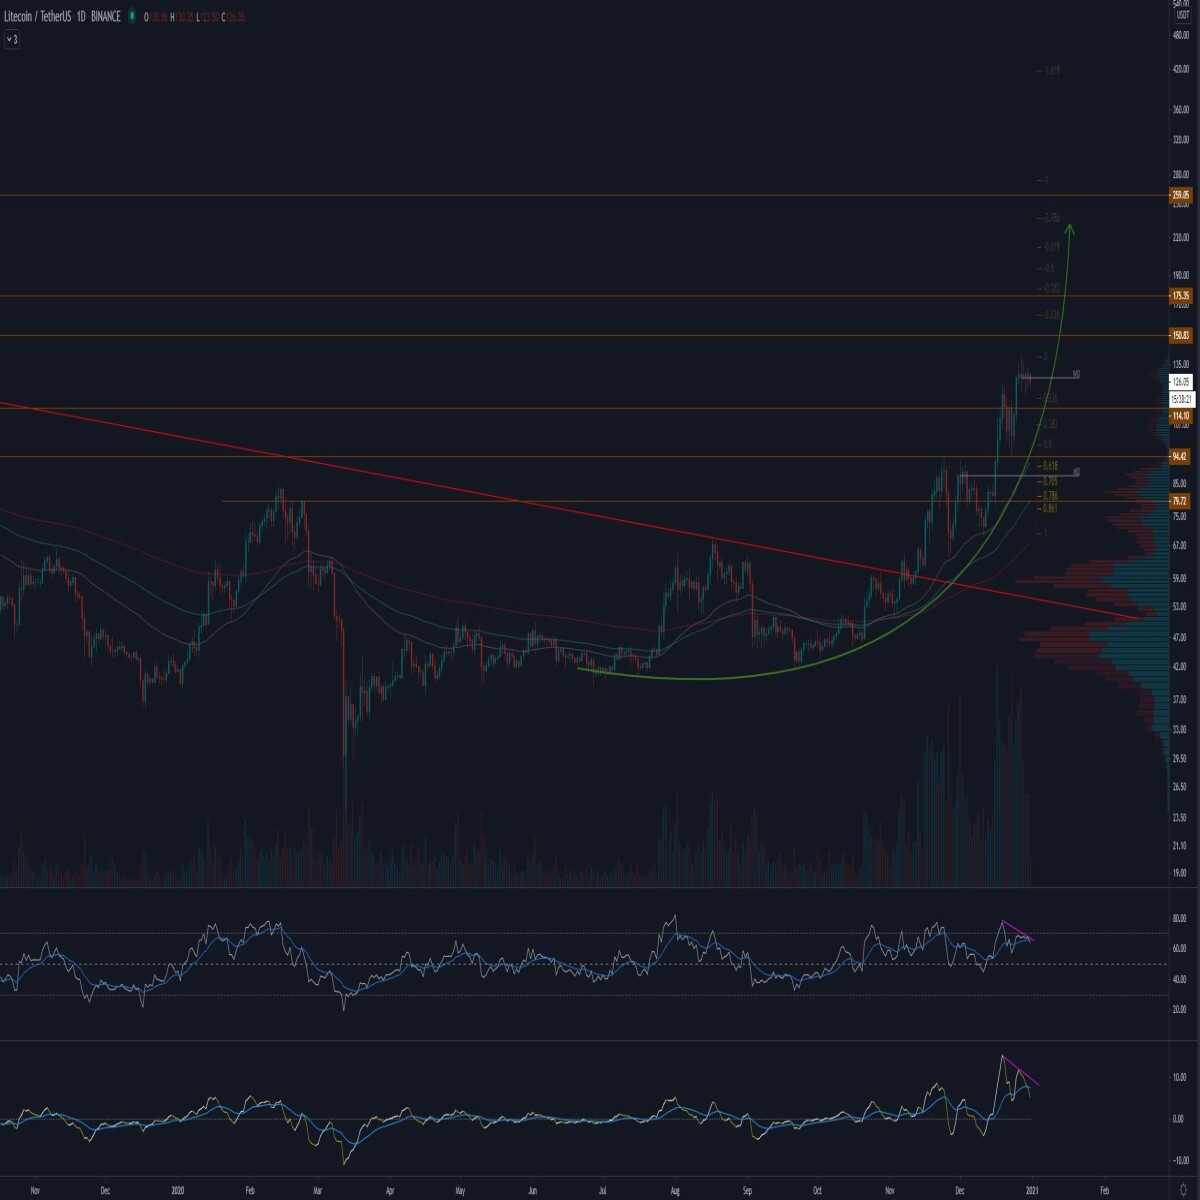The height and width of the screenshot is (1200, 1200).
Task: Click the 420.00 level on price axis
Action: [1180, 69]
